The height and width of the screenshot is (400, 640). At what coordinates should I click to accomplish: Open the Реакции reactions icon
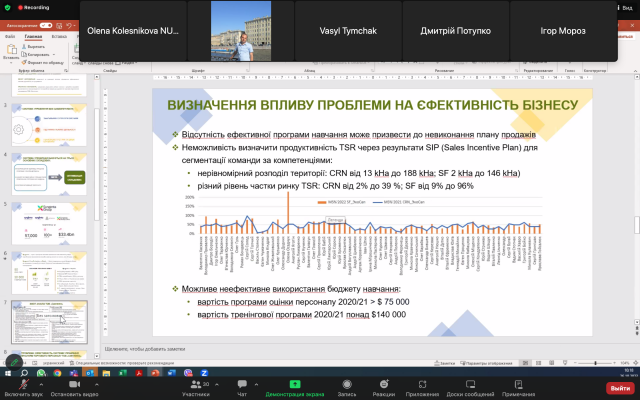click(383, 385)
